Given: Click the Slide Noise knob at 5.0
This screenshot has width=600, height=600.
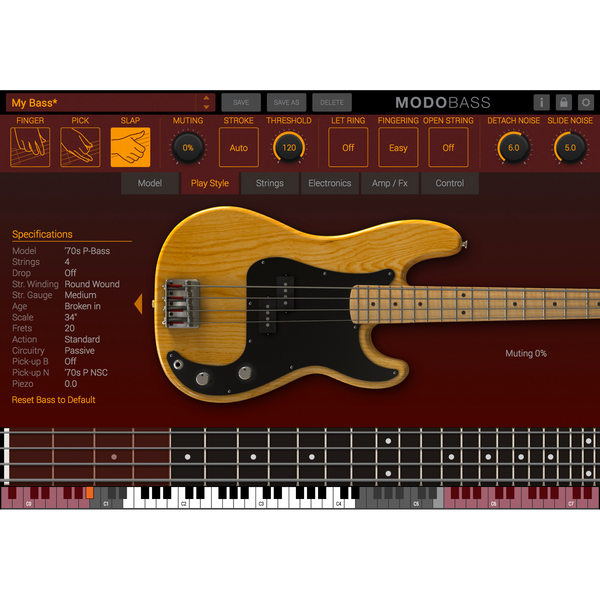Looking at the screenshot, I should click(570, 148).
